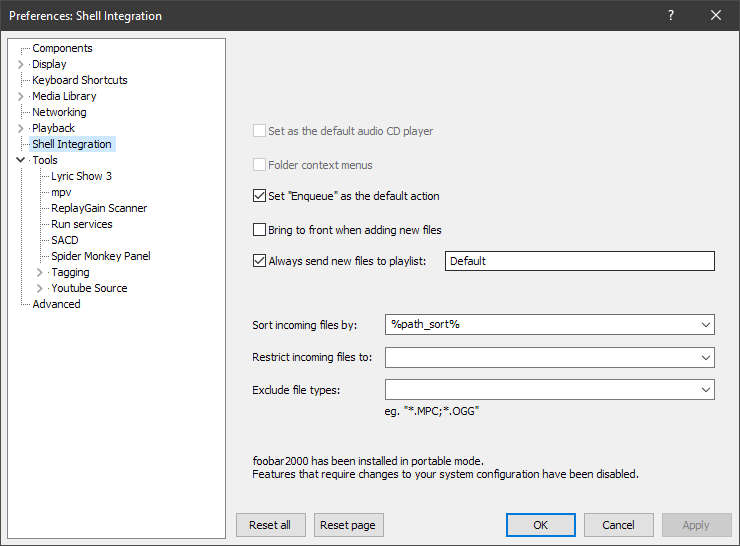The image size is (740, 546).
Task: Expand the Tagging tree node
Action: click(x=40, y=272)
